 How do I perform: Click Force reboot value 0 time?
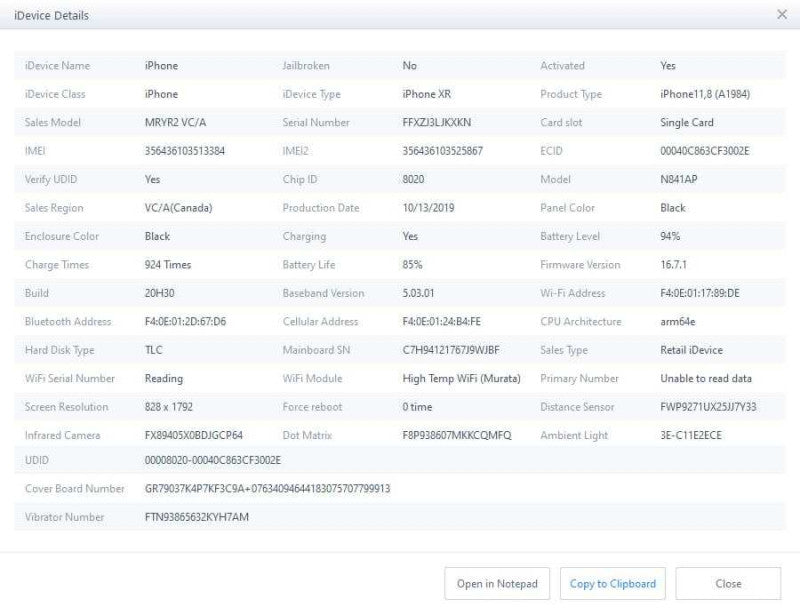click(x=417, y=407)
